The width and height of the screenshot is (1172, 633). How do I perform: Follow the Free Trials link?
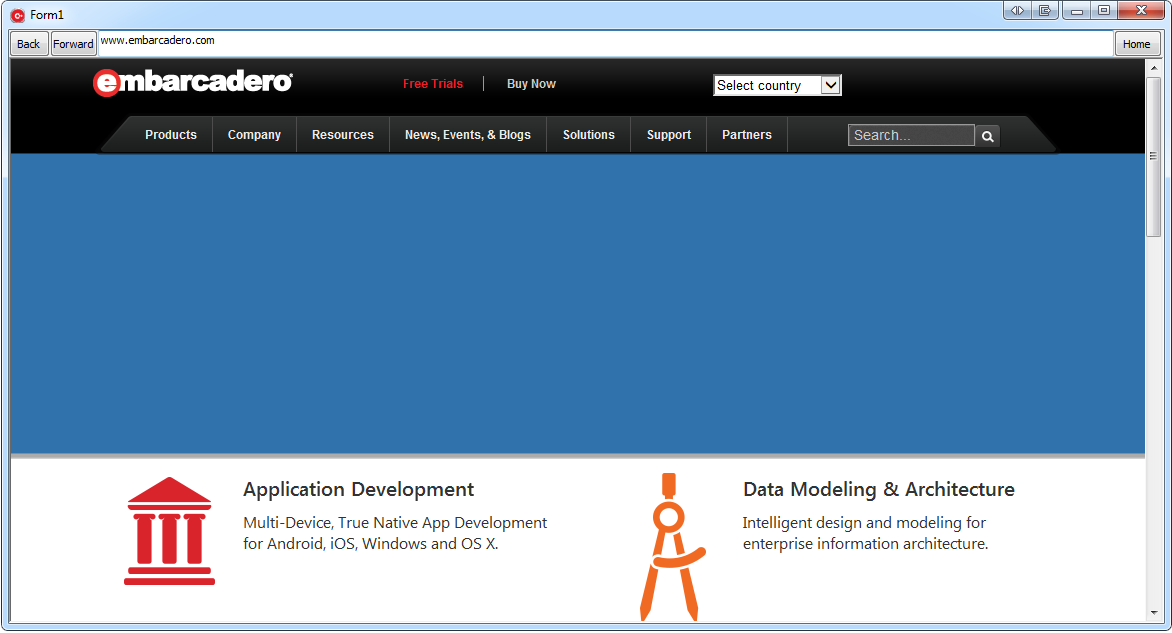click(433, 84)
